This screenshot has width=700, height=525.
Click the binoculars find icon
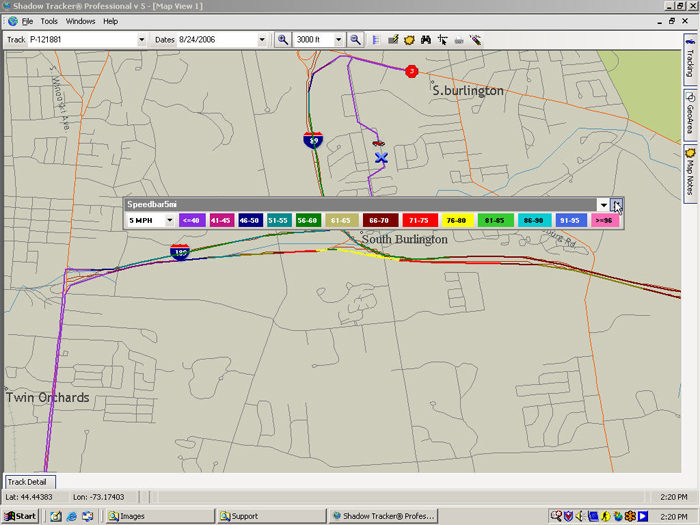coord(426,40)
